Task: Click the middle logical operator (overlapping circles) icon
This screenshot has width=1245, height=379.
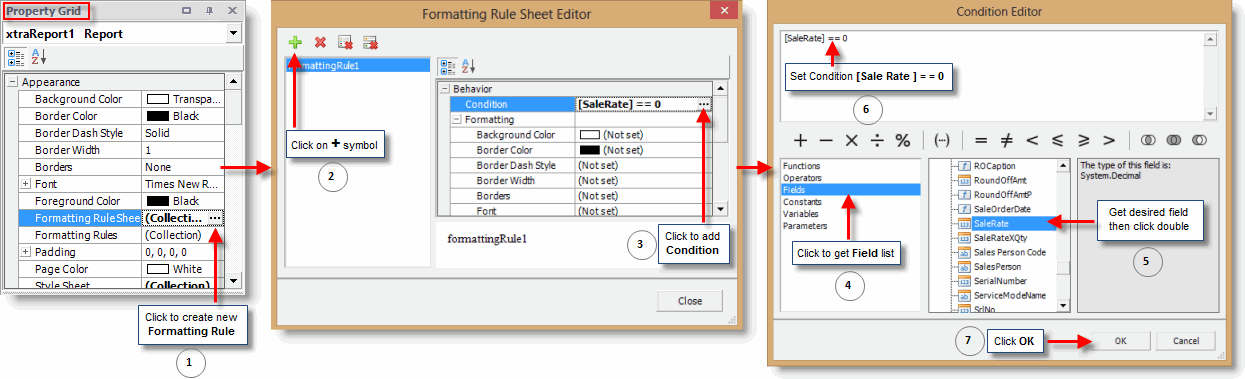Action: 1173,139
